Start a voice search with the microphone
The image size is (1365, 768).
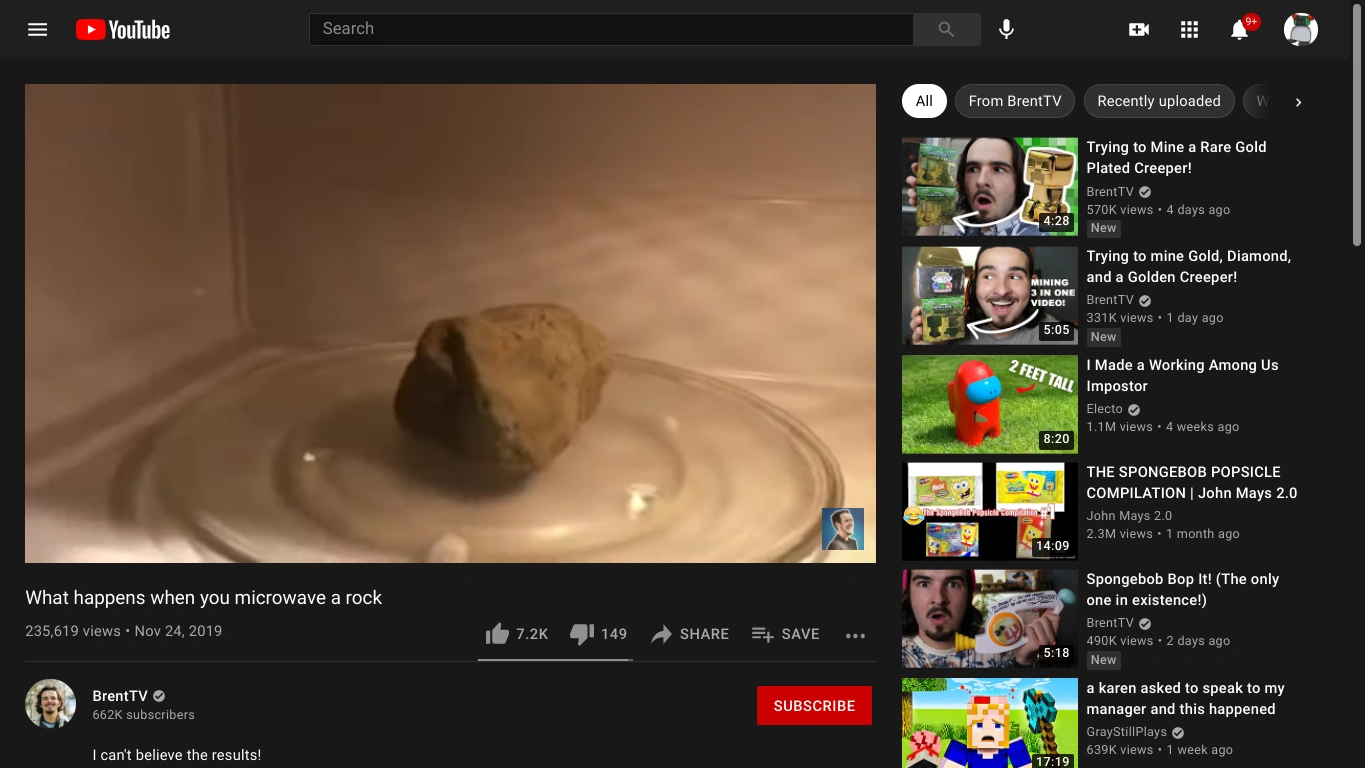click(x=1006, y=29)
